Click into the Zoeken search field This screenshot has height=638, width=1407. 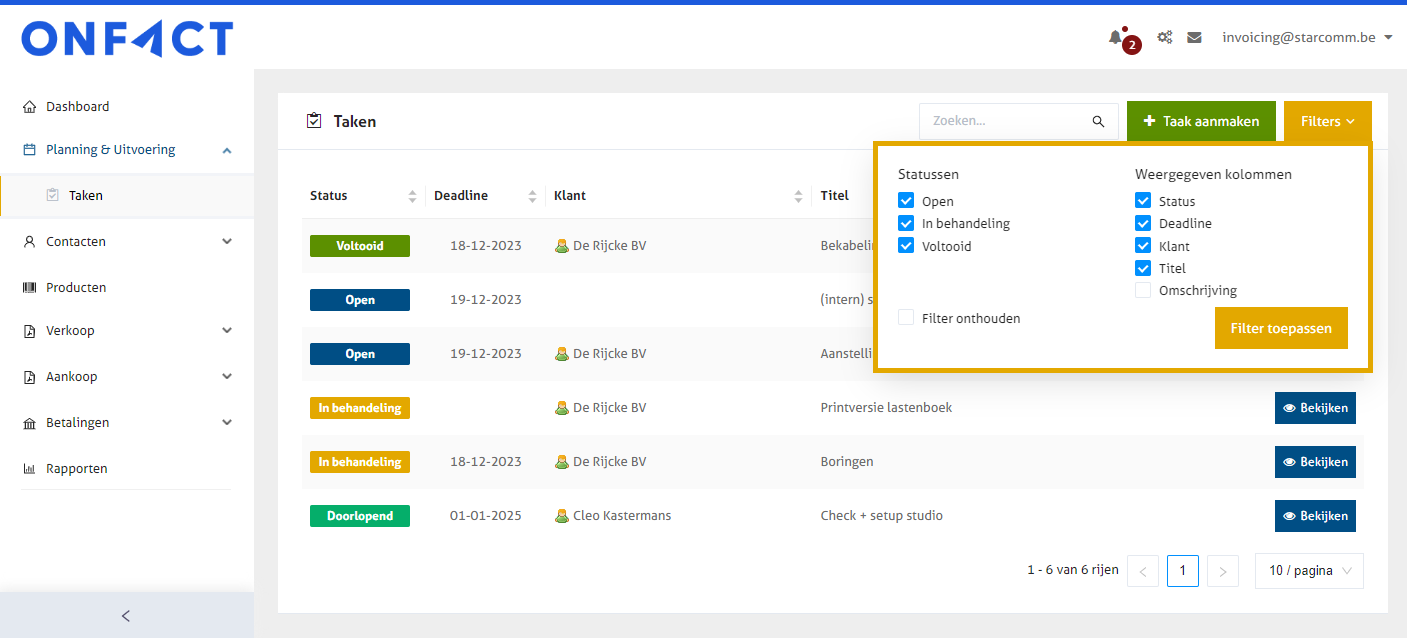click(1005, 121)
